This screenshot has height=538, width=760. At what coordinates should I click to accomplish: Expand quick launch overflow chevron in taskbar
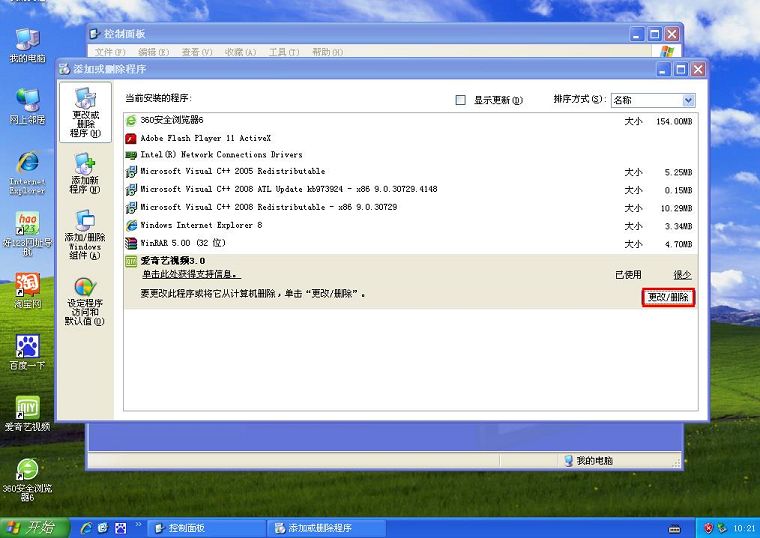click(x=138, y=524)
